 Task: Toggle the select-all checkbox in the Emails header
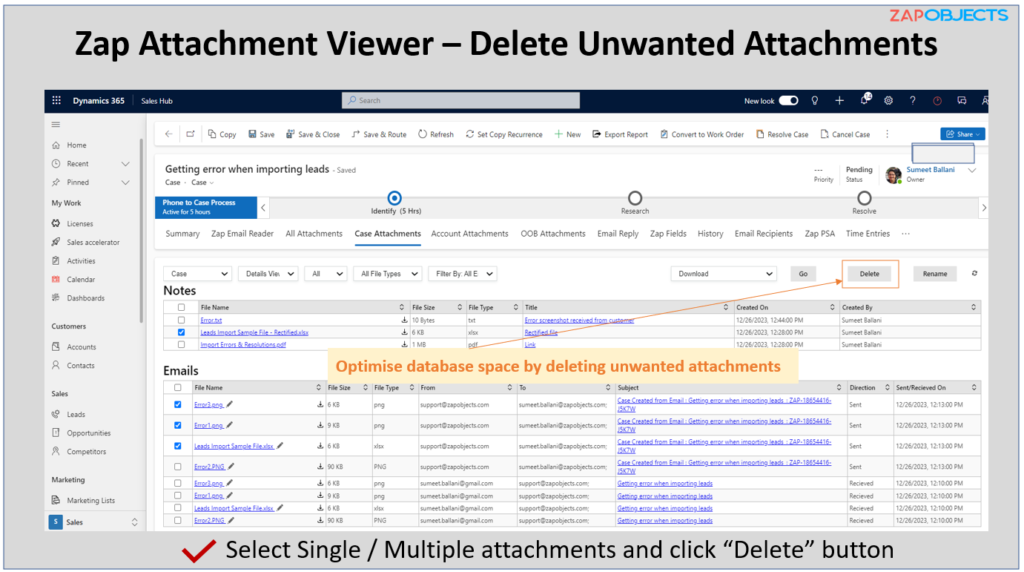[x=178, y=388]
